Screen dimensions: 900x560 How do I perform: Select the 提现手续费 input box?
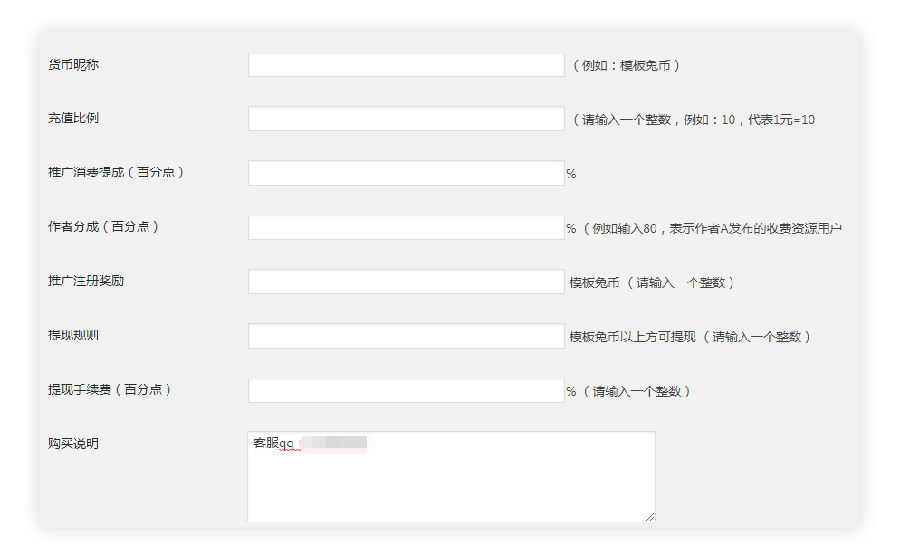(406, 390)
